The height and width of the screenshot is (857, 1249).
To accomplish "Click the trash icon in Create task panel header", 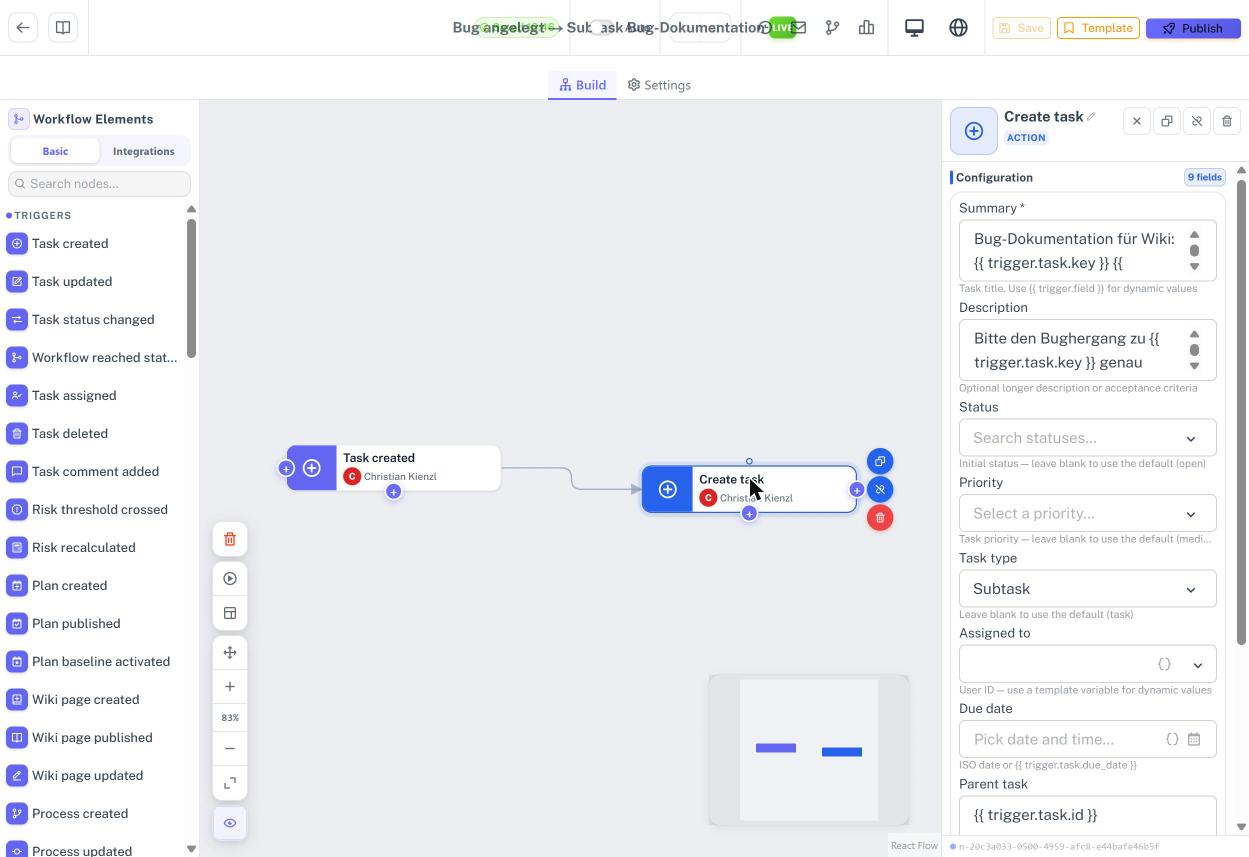I will [x=1227, y=121].
